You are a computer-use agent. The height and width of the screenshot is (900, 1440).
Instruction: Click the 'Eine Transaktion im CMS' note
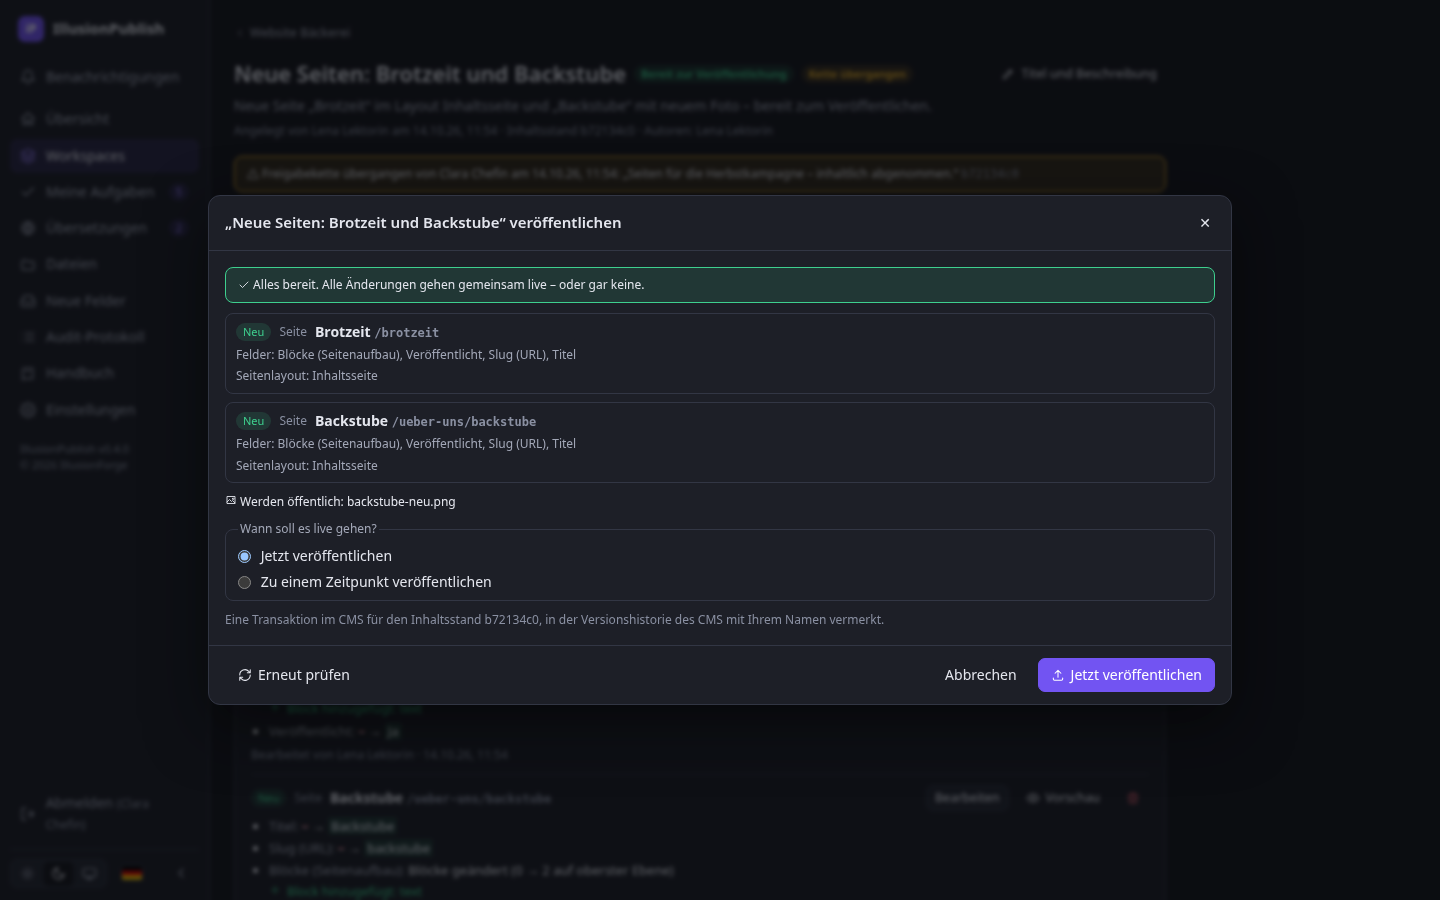coord(554,620)
